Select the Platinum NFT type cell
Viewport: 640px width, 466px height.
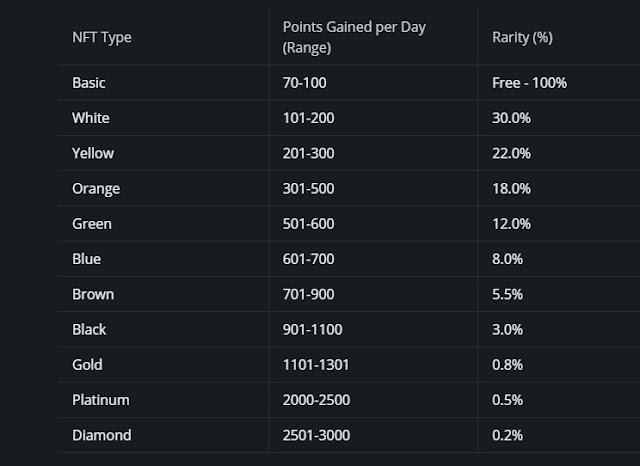(x=101, y=400)
